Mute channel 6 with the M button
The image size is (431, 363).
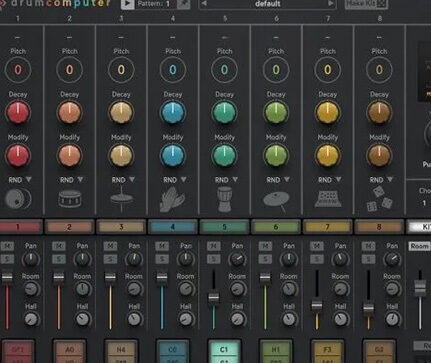[x=265, y=246]
